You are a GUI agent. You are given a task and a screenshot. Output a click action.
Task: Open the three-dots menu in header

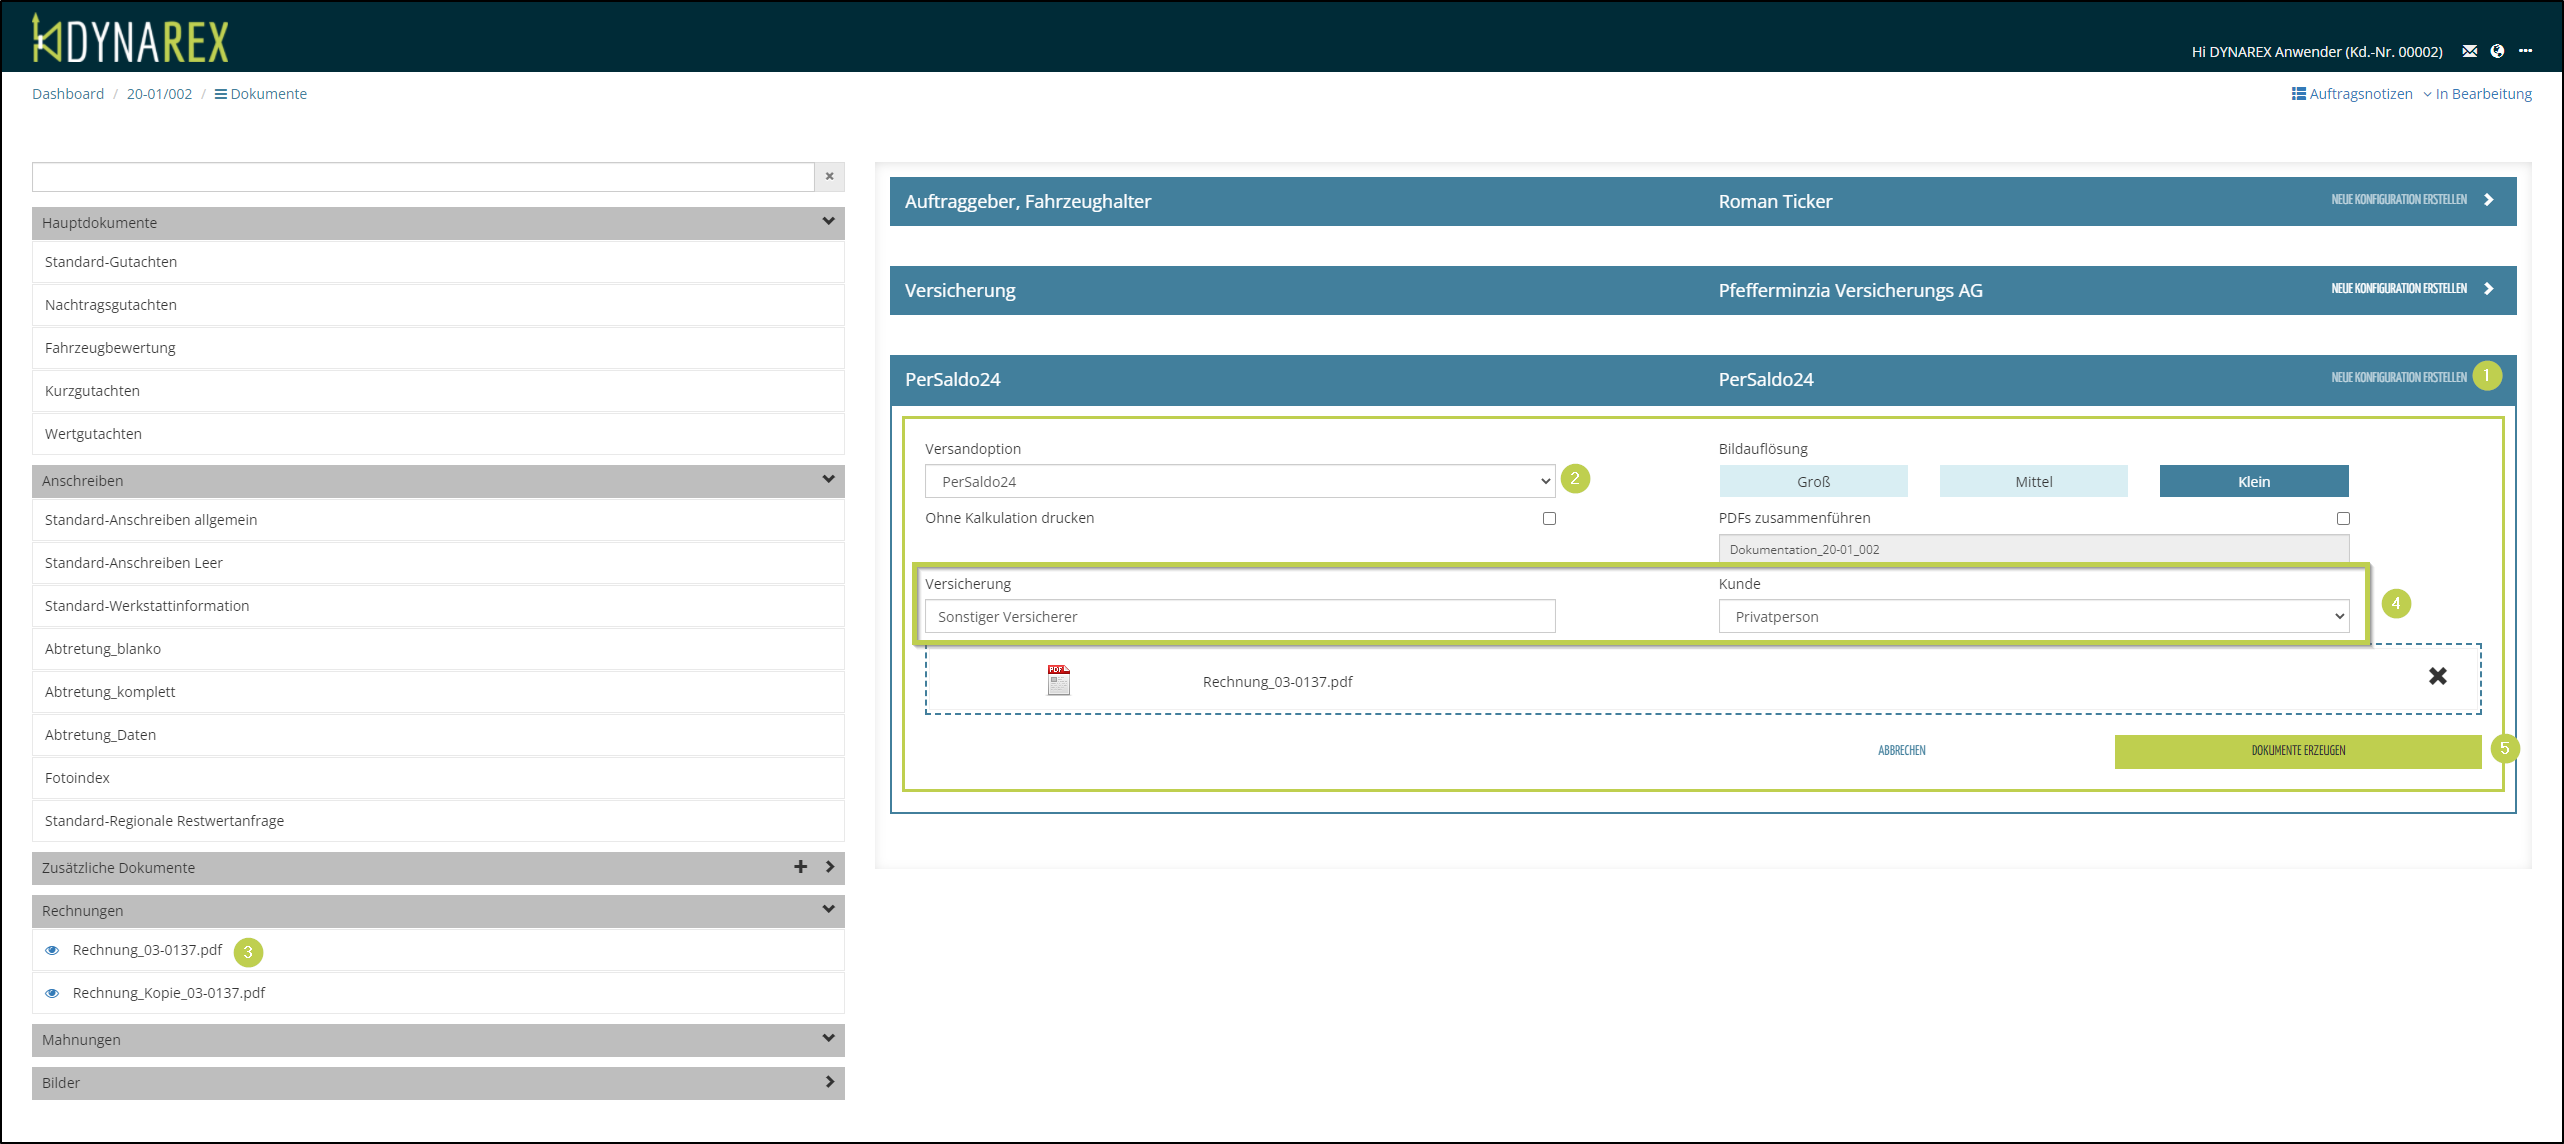(2525, 51)
